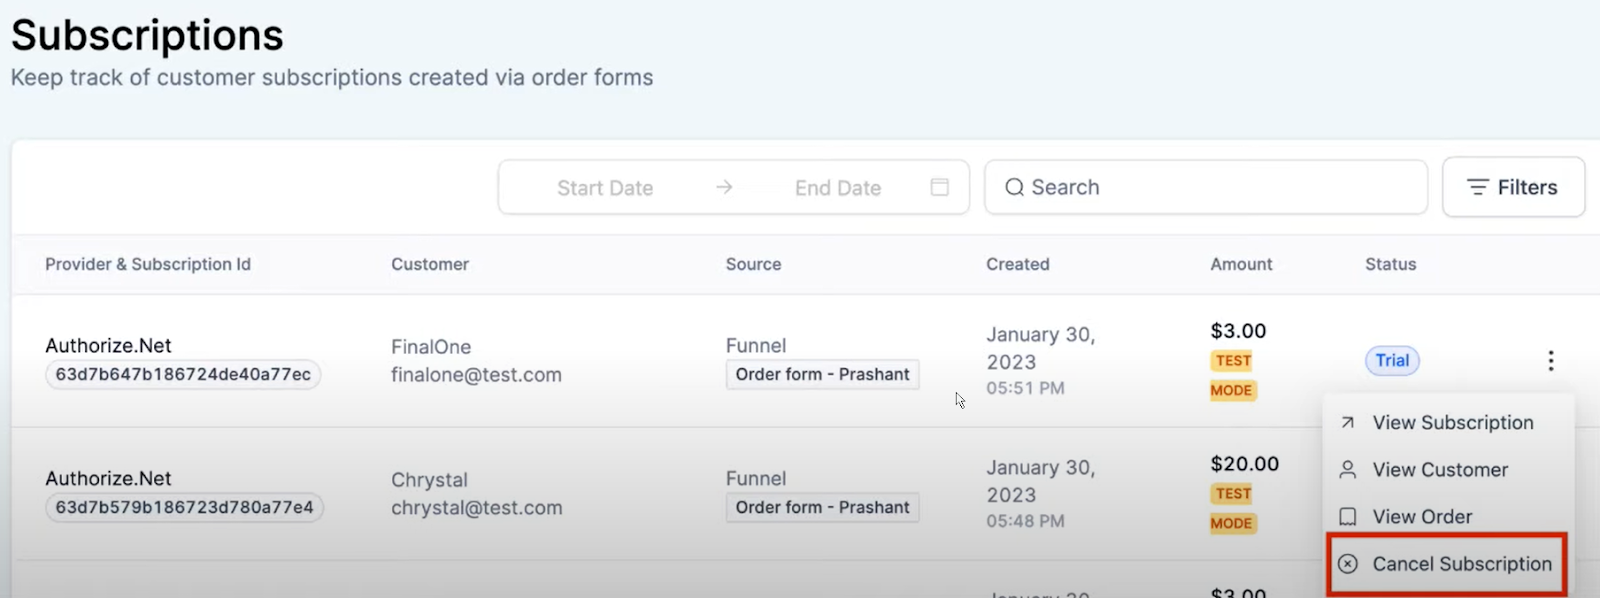1600x598 pixels.
Task: Open the Filters button
Action: click(1513, 187)
